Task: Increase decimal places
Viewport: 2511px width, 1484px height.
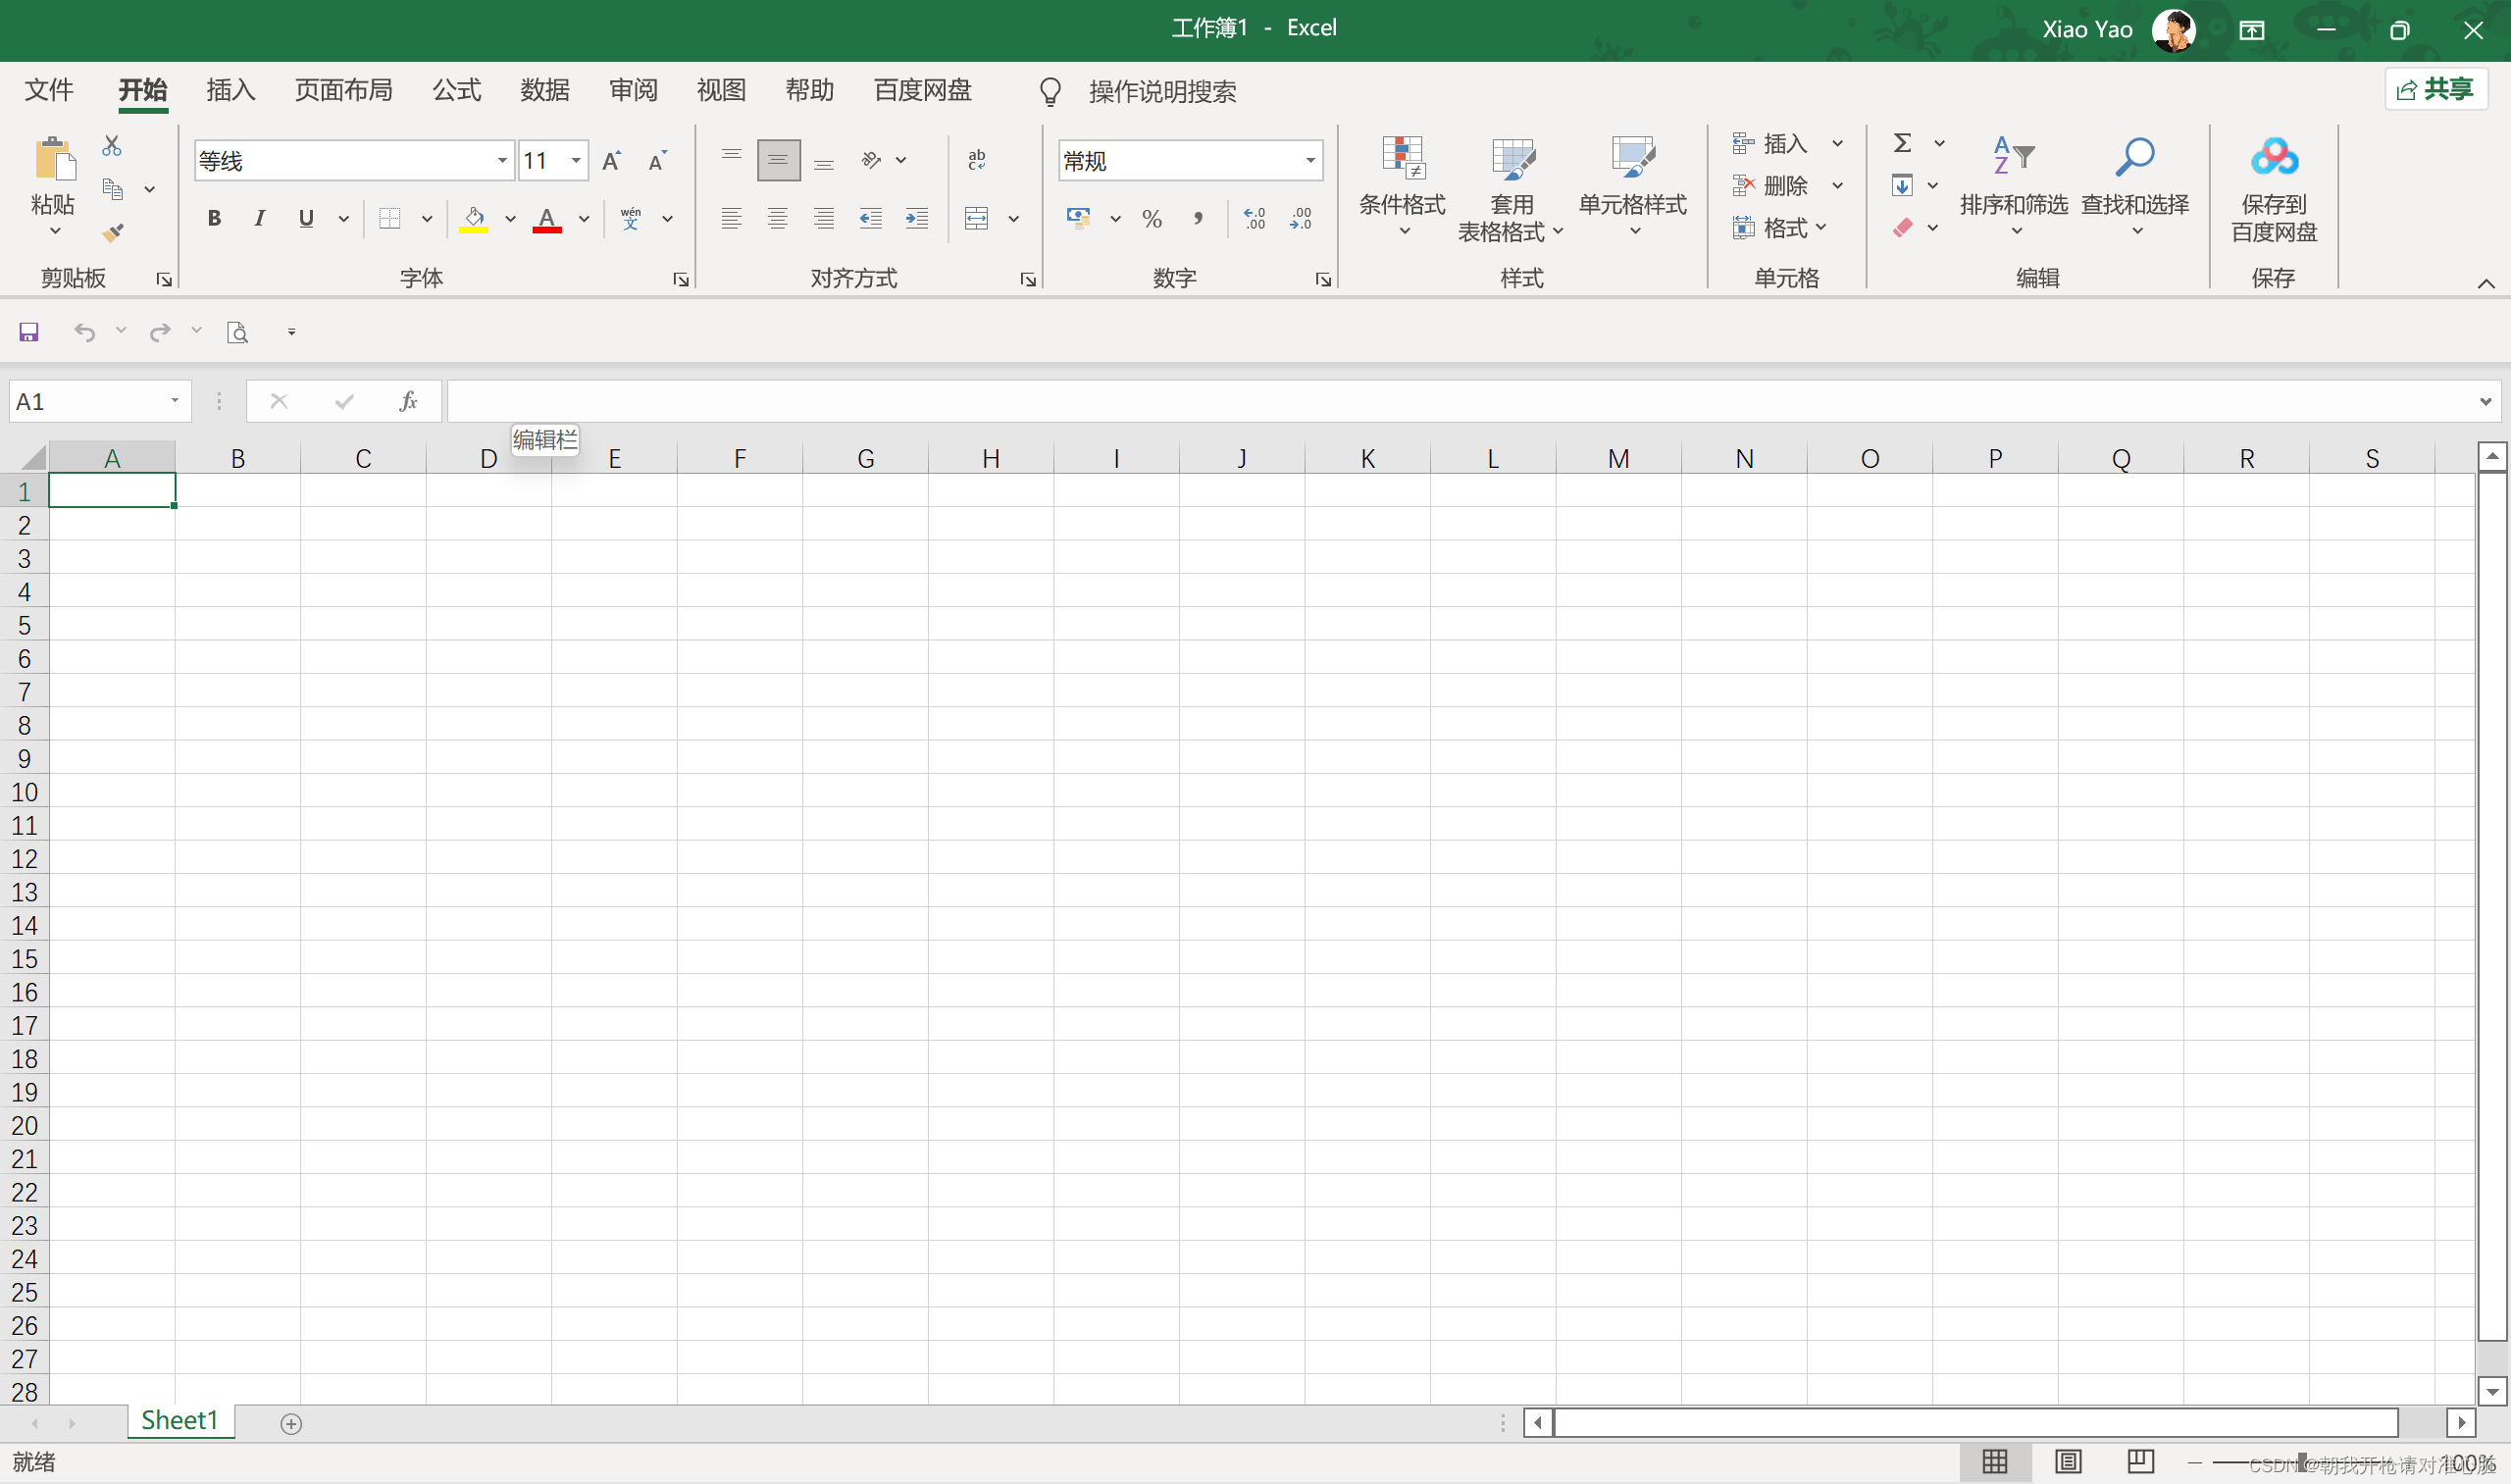Action: click(1254, 218)
